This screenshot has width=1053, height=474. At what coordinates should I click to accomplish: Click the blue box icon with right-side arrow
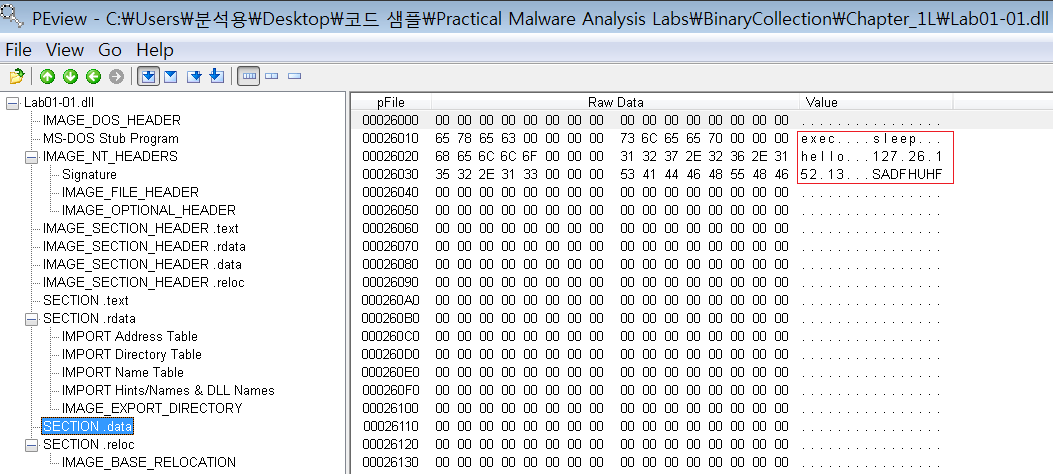tap(194, 77)
